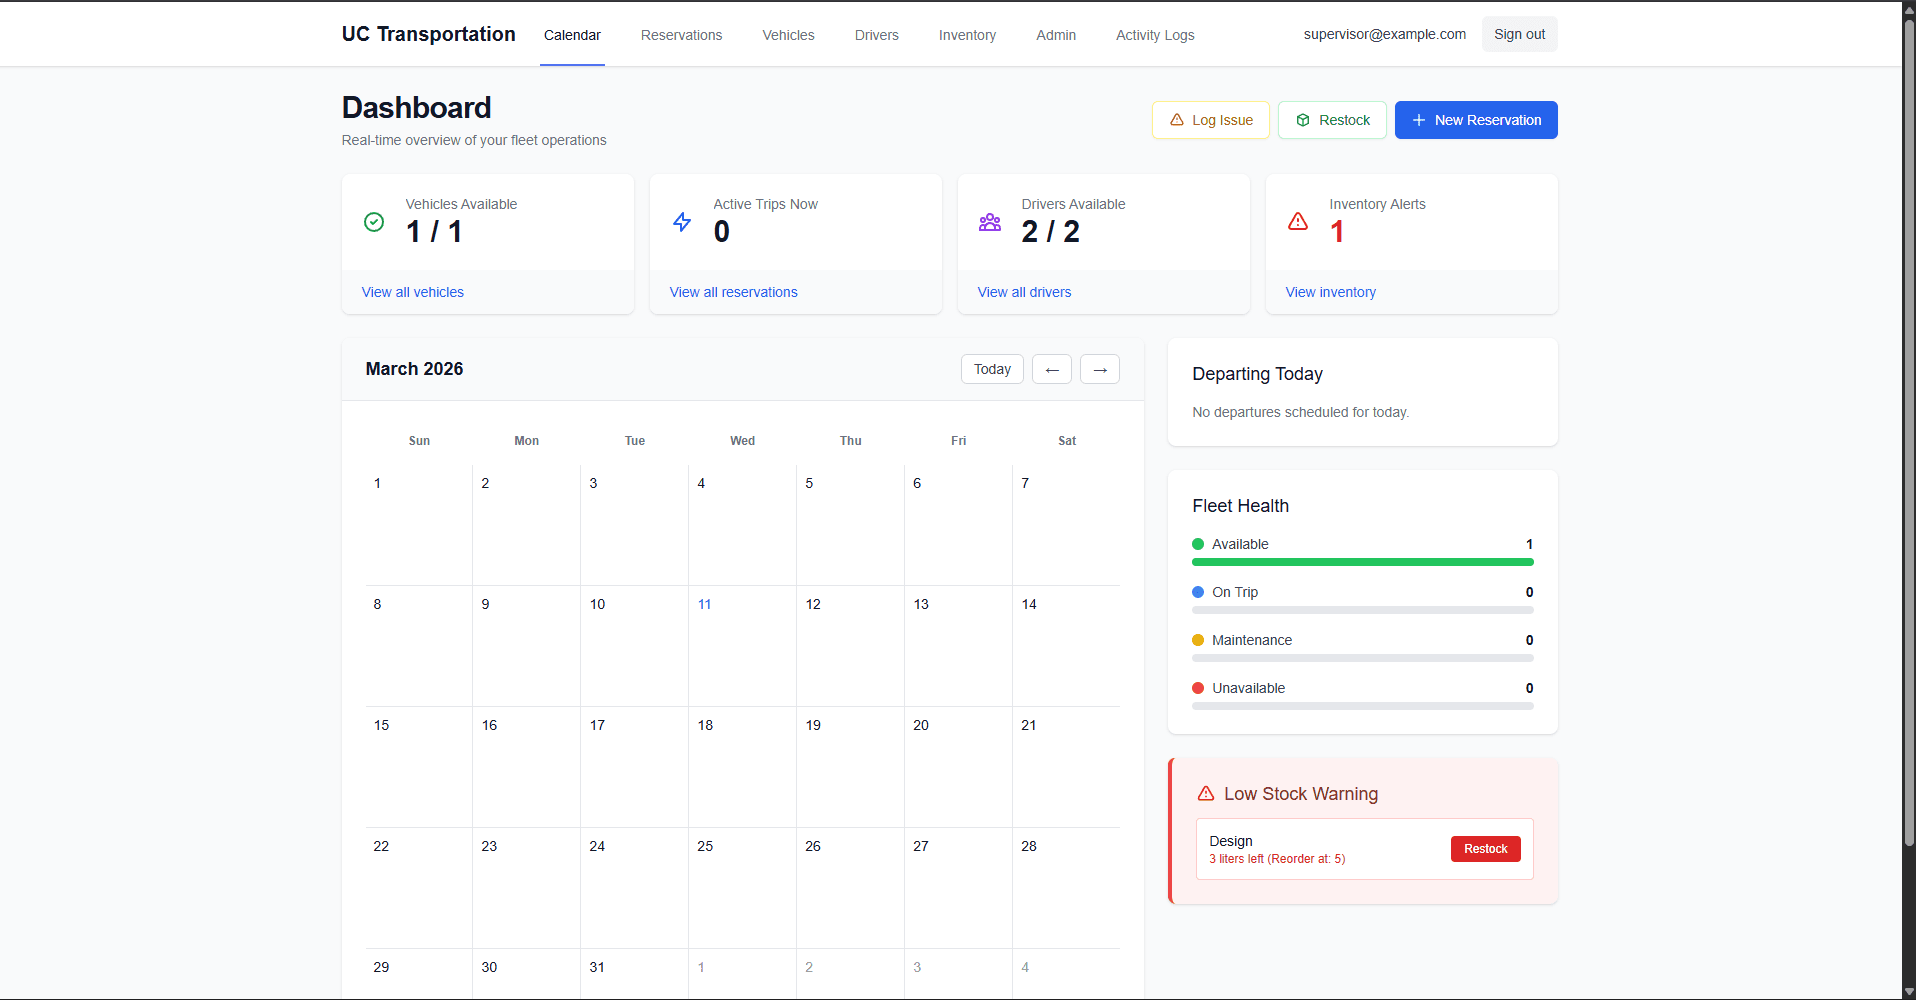The height and width of the screenshot is (1000, 1916).
Task: Click the Low Stock Warning triangle icon
Action: pyautogui.click(x=1206, y=794)
